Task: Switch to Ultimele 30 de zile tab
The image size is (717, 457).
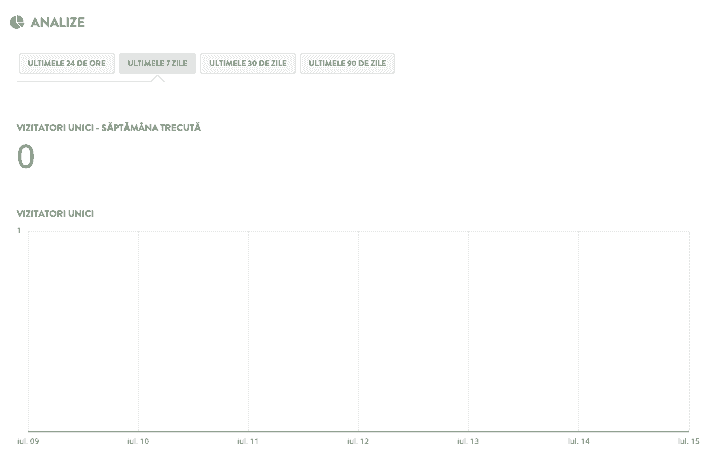Action: (x=248, y=63)
